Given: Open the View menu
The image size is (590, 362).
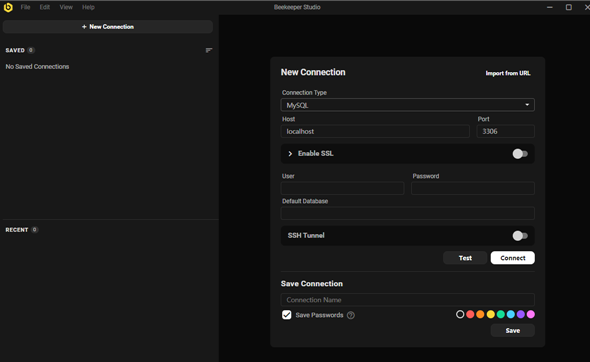Looking at the screenshot, I should coord(66,7).
